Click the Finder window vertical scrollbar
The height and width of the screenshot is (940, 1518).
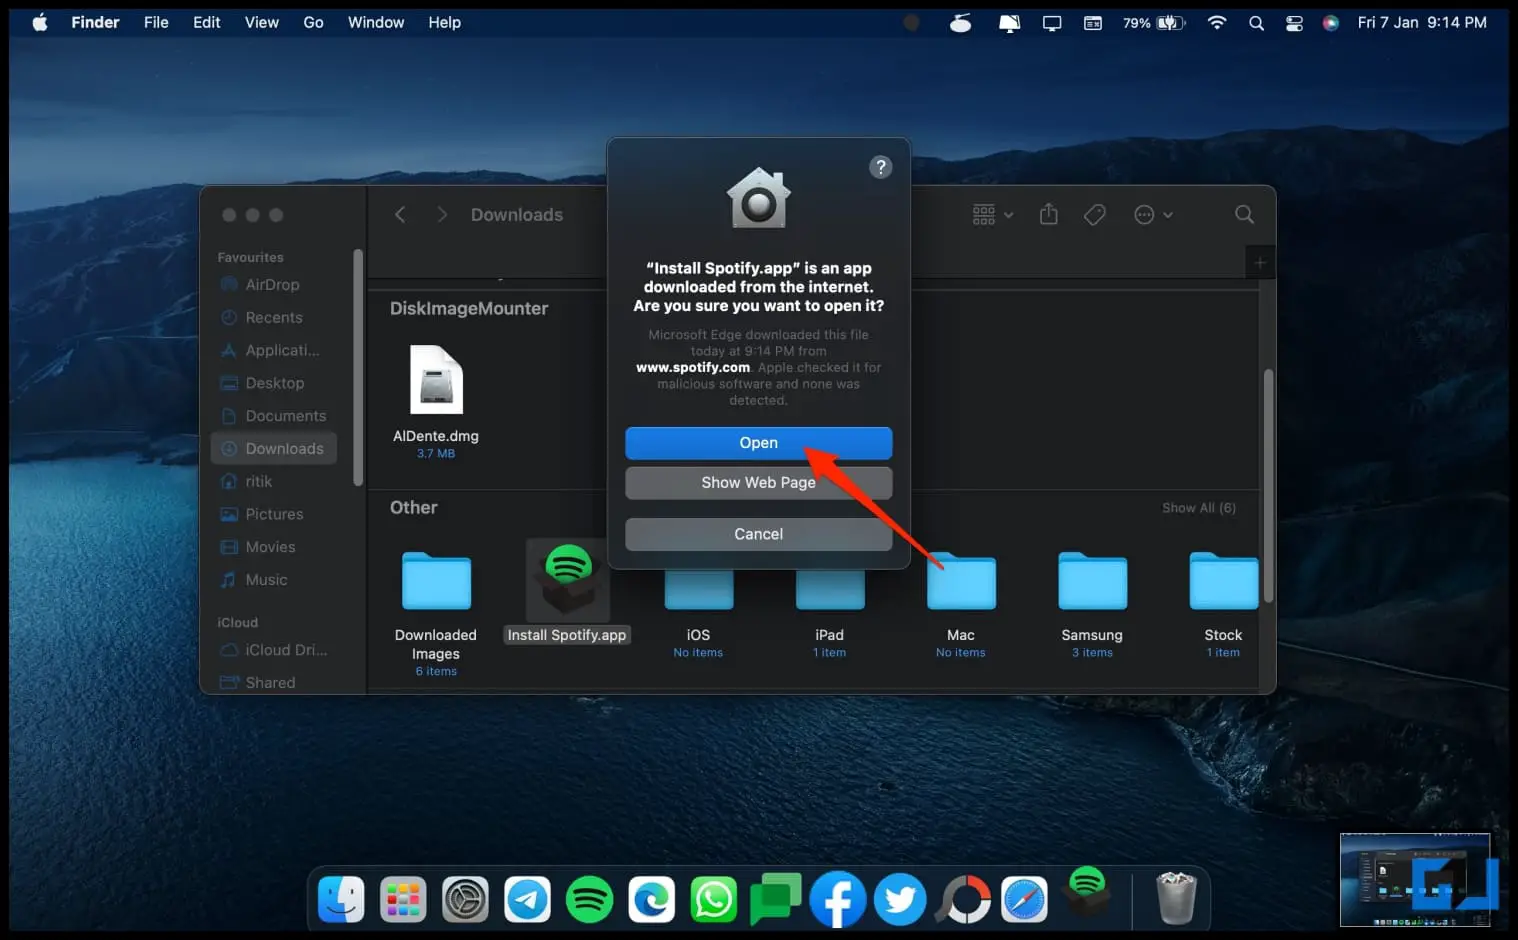point(1268,486)
